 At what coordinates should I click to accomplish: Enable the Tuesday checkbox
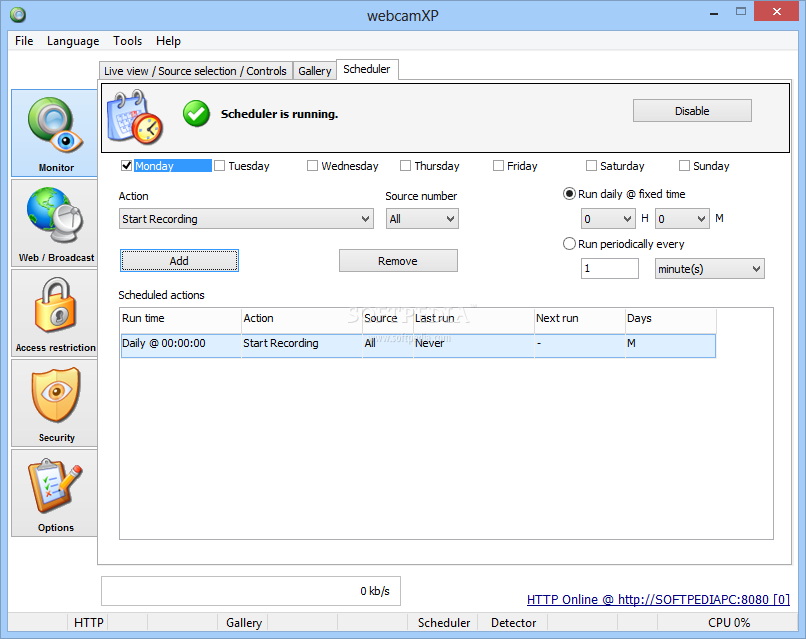(x=219, y=166)
